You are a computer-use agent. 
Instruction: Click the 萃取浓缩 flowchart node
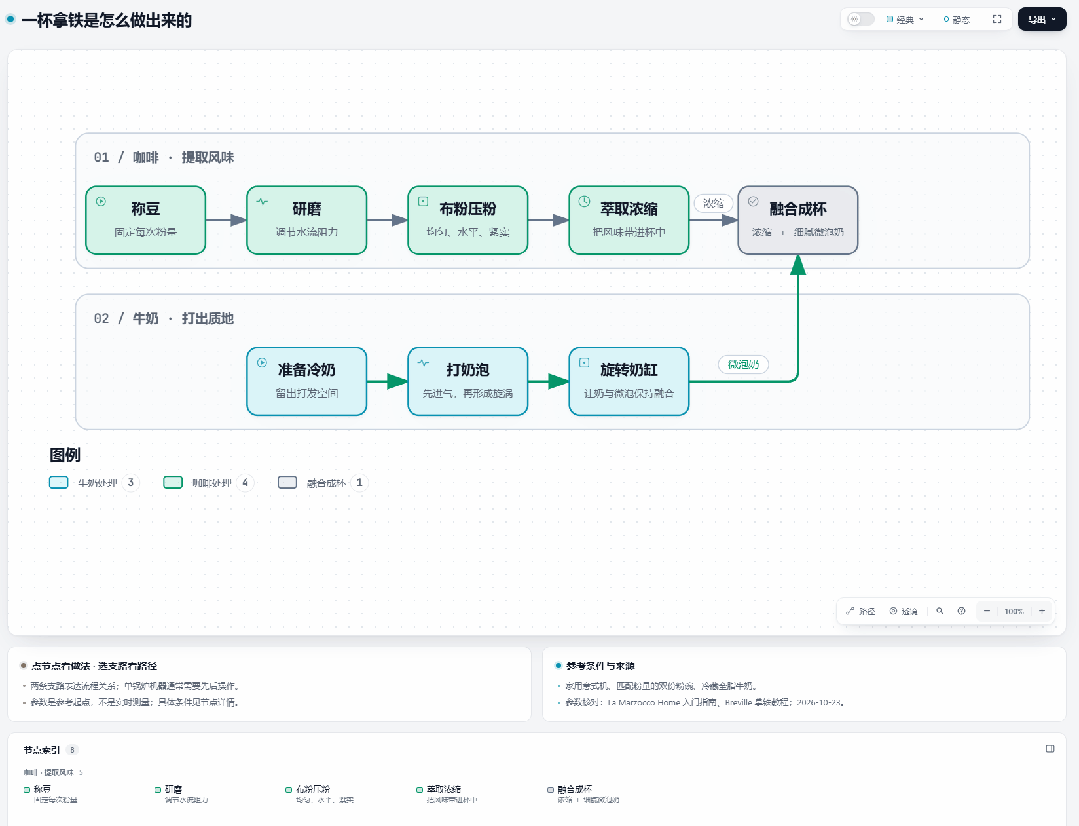pyautogui.click(x=629, y=220)
